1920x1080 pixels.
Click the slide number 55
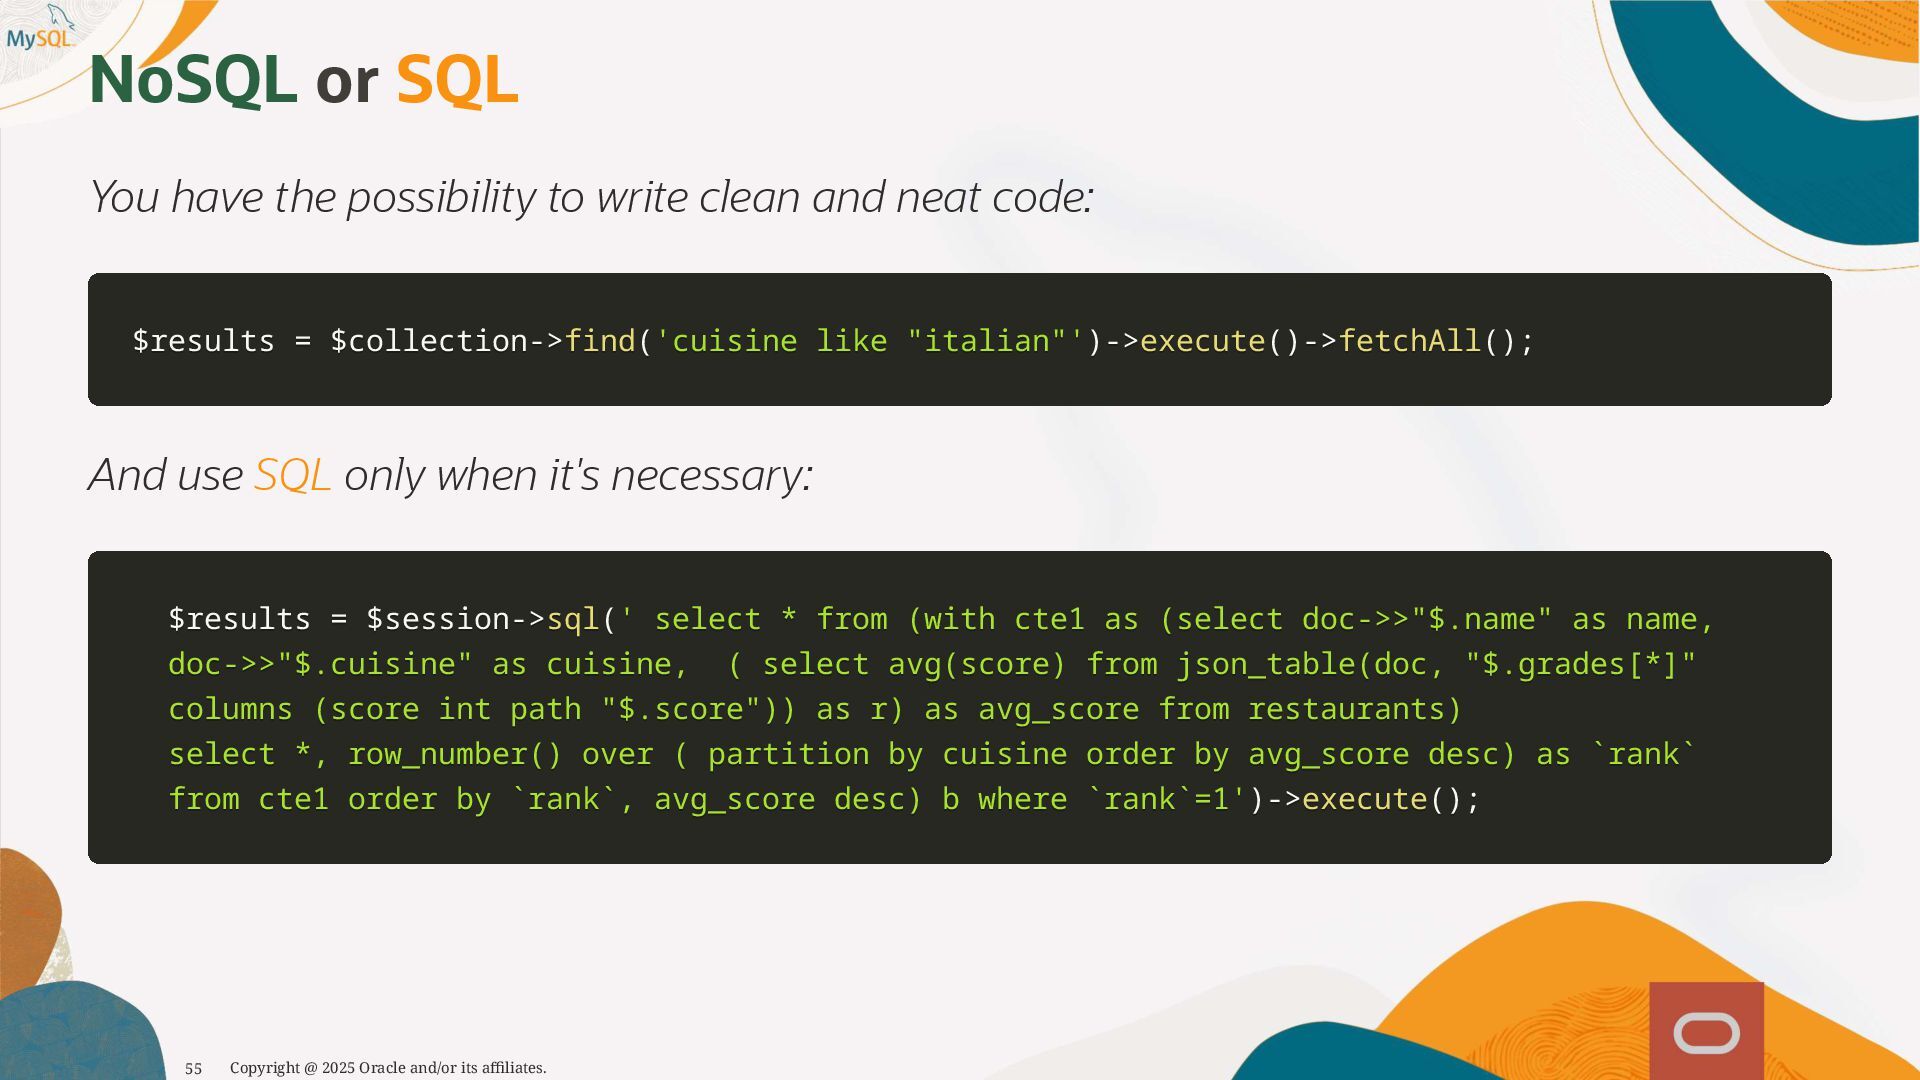tap(194, 1068)
